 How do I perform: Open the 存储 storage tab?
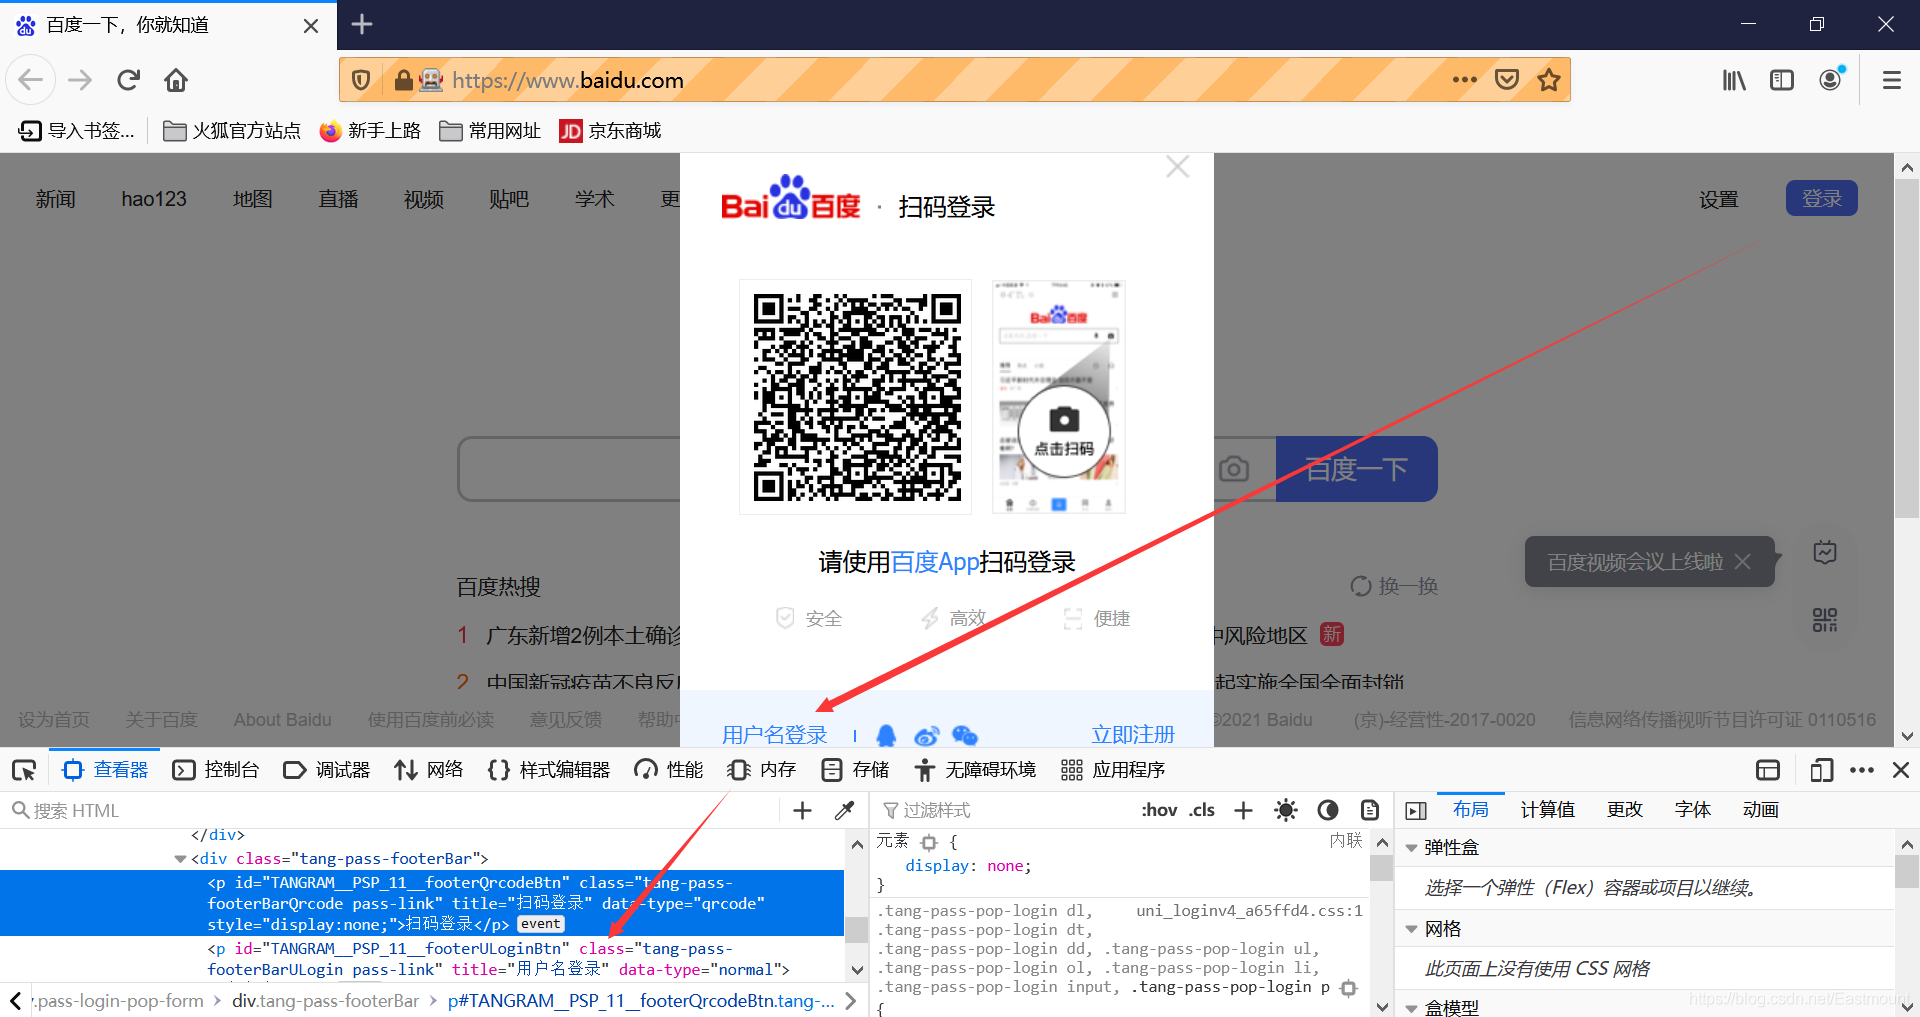tap(855, 770)
